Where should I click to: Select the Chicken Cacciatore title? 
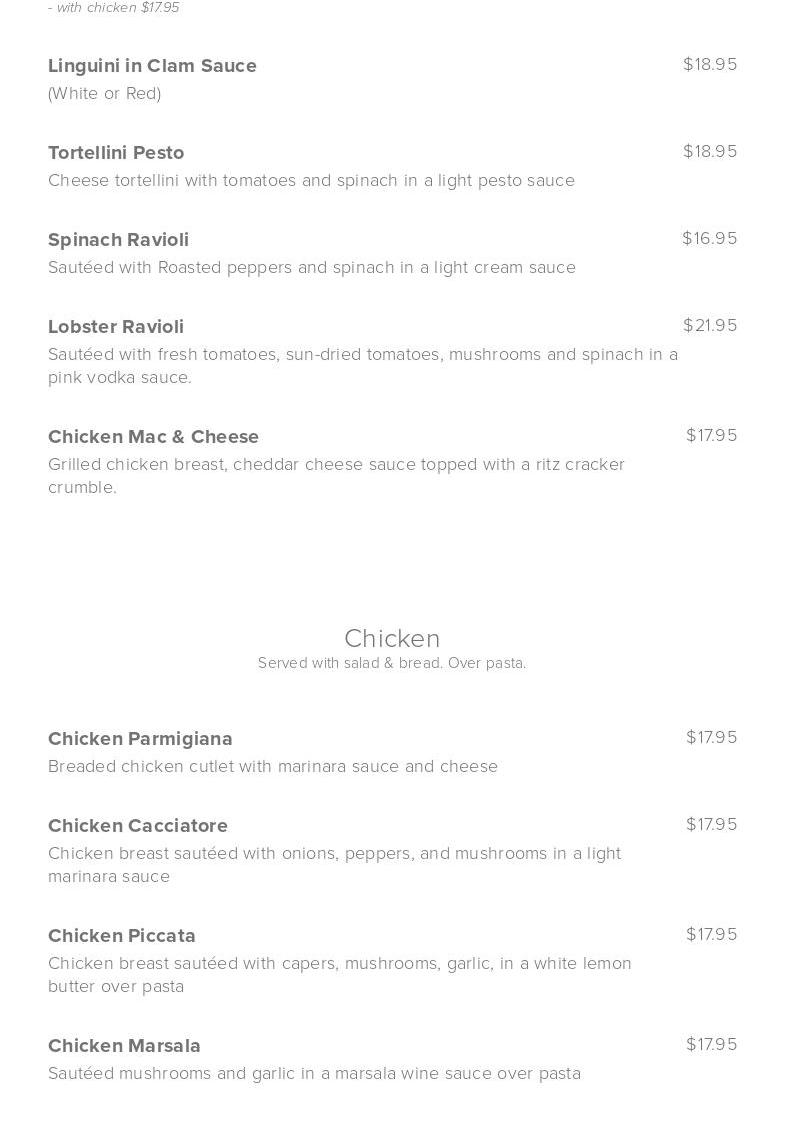(138, 826)
